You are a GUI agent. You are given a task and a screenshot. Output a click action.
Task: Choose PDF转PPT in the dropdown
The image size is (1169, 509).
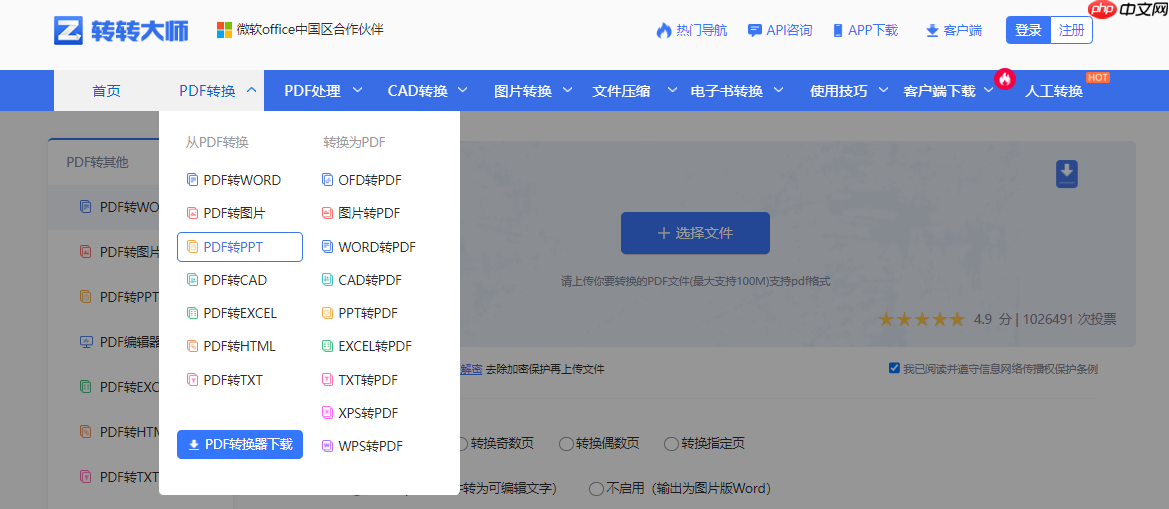(x=240, y=247)
